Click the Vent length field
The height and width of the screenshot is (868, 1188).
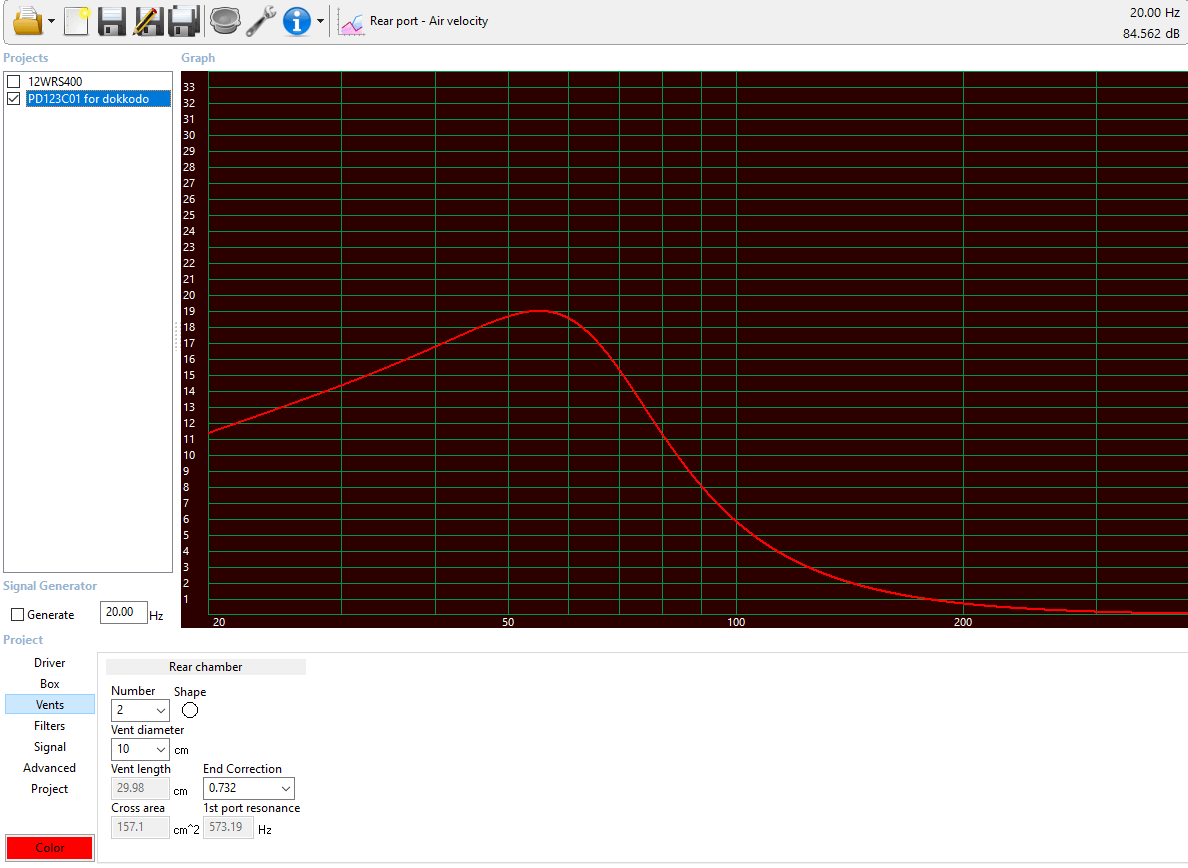pyautogui.click(x=140, y=788)
